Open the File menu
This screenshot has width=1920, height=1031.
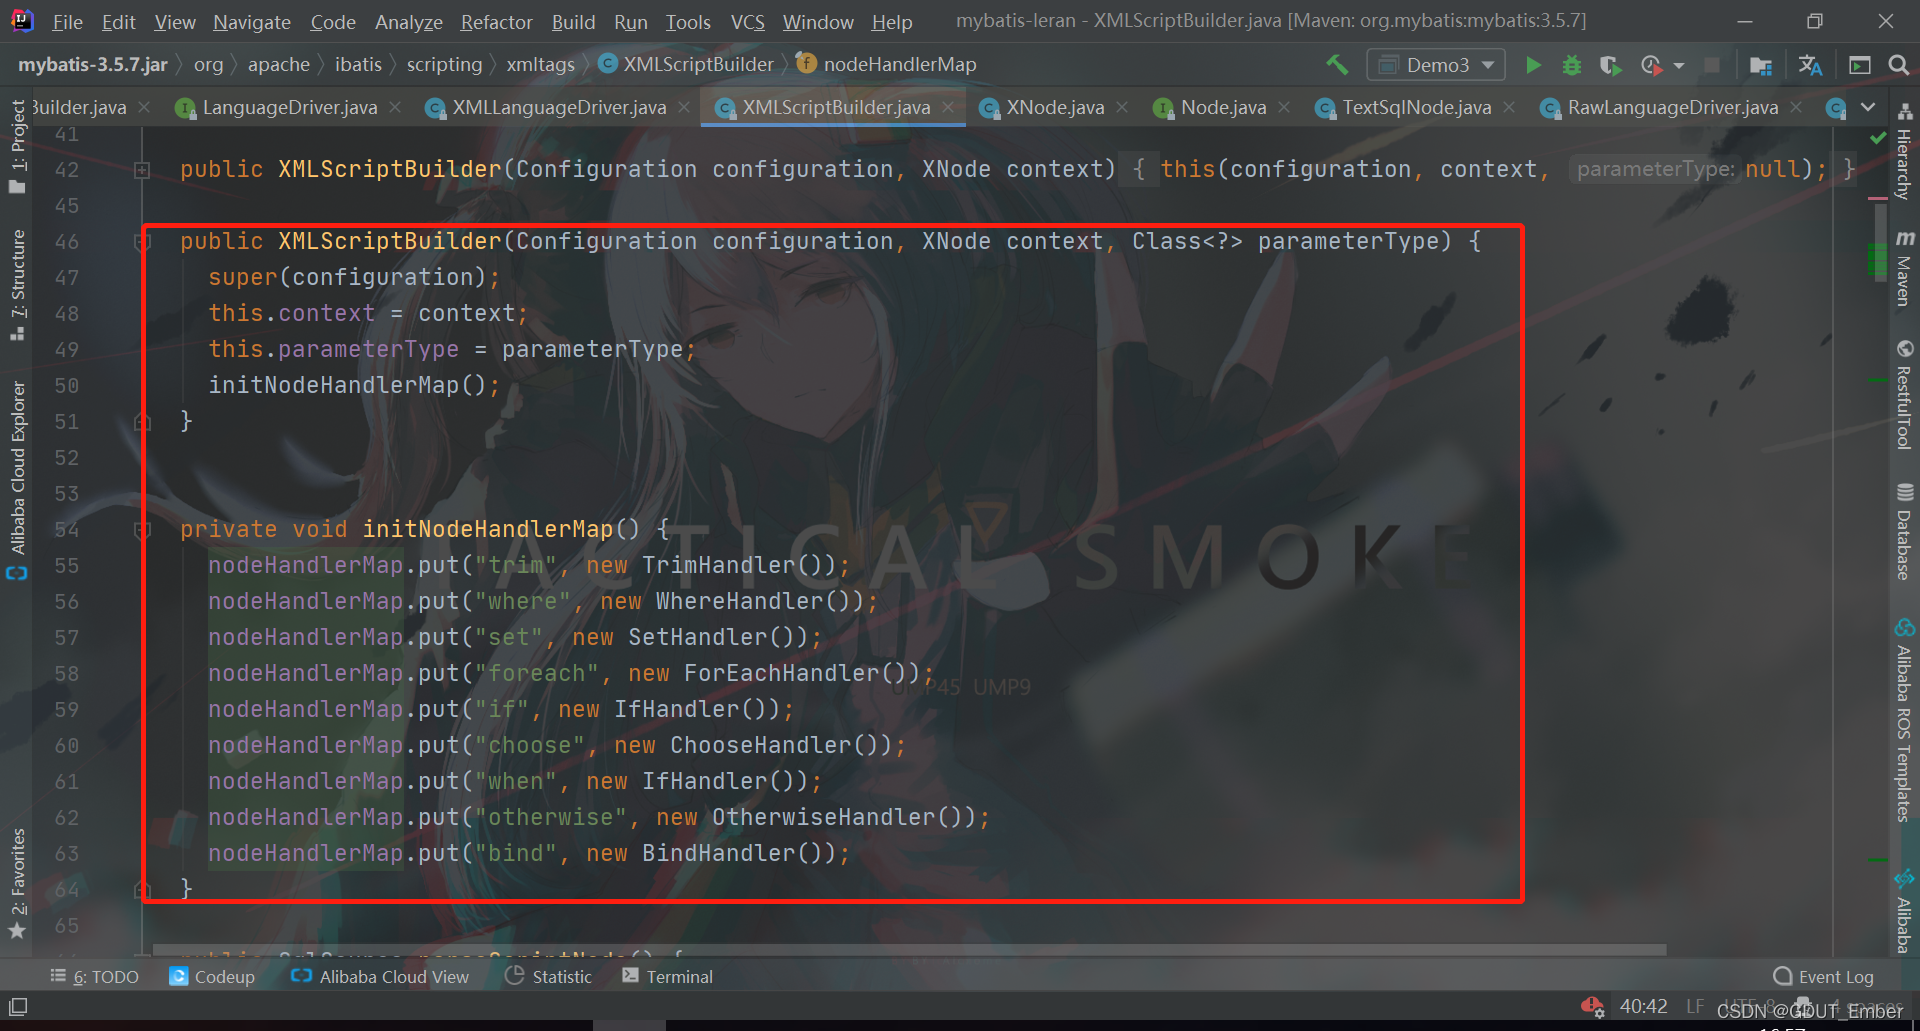67,22
